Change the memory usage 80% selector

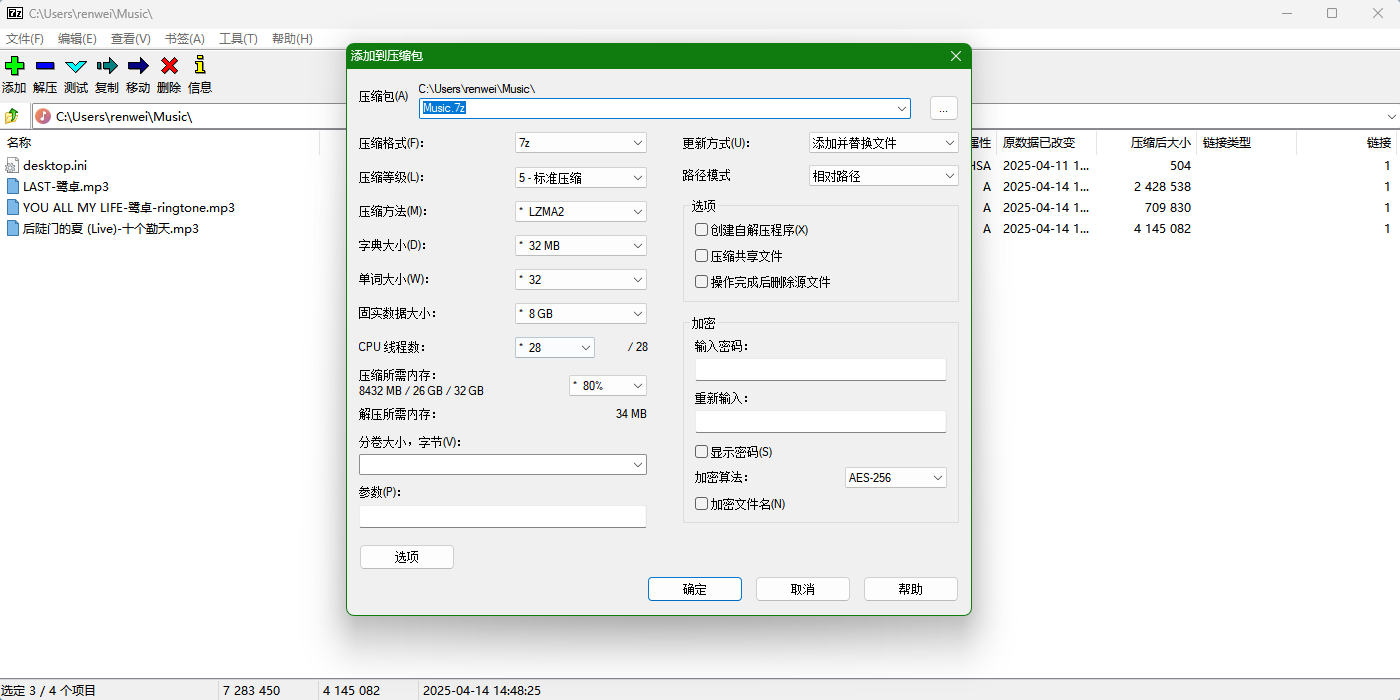[607, 385]
